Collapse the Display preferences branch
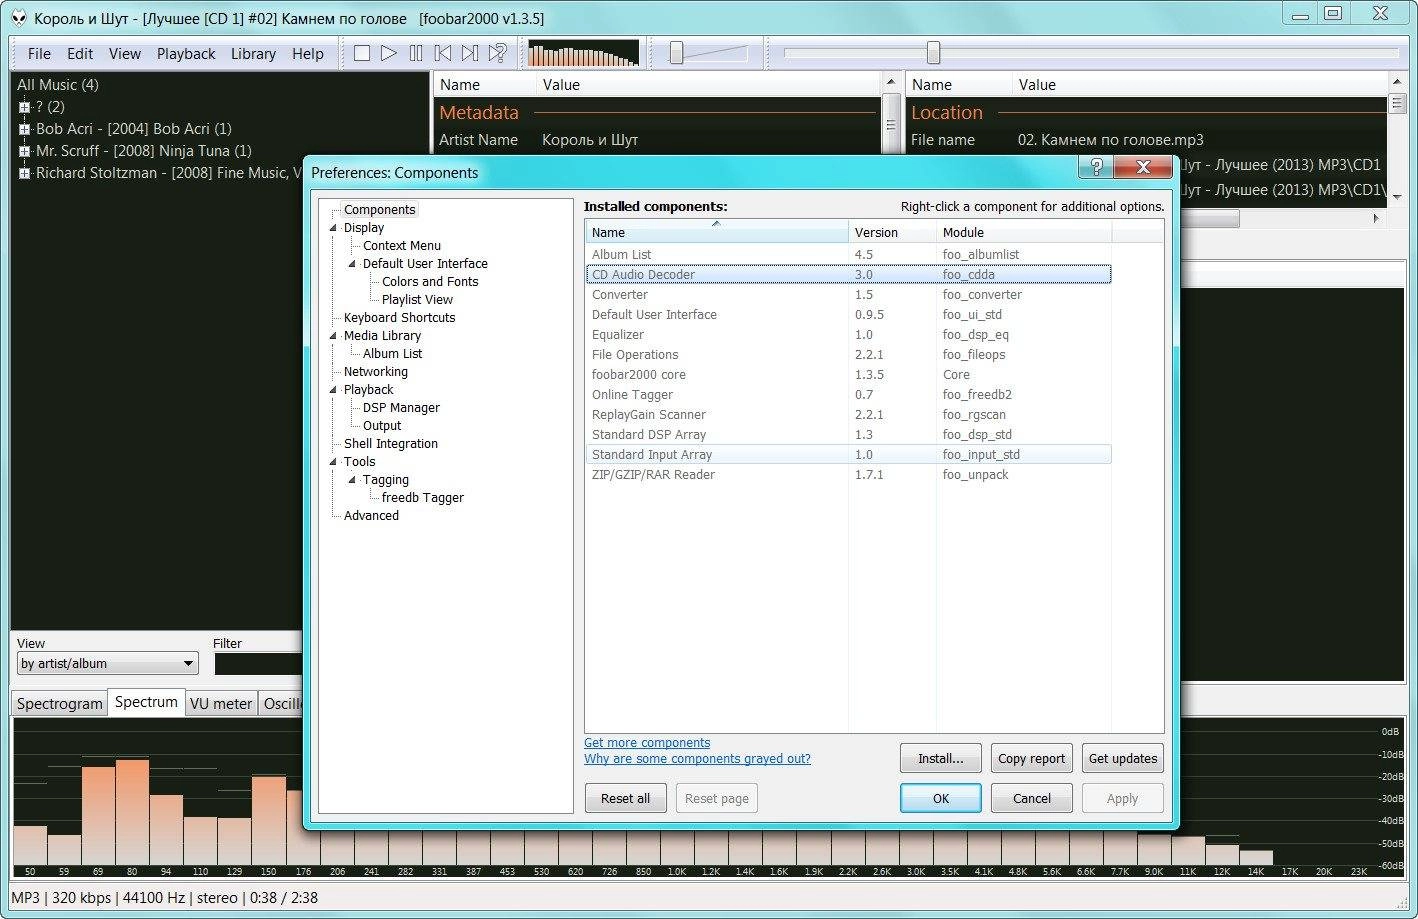This screenshot has height=919, width=1418. click(334, 228)
